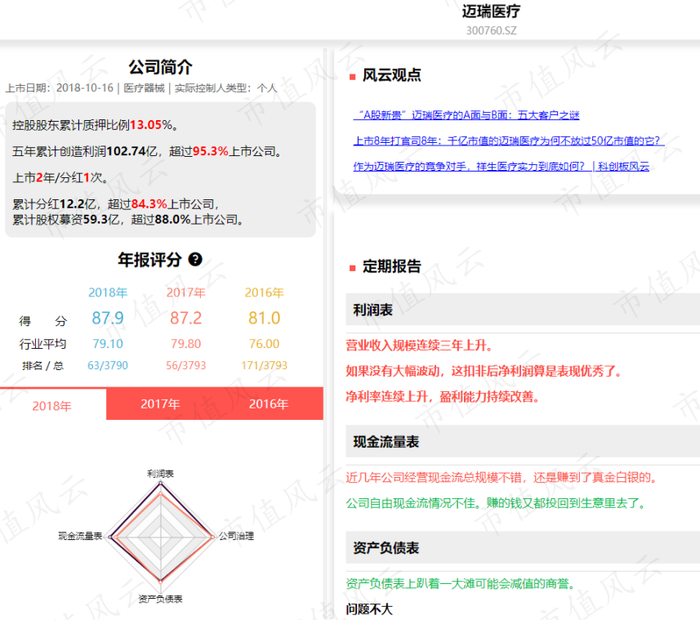Click the 定期报告 section heading

392,266
